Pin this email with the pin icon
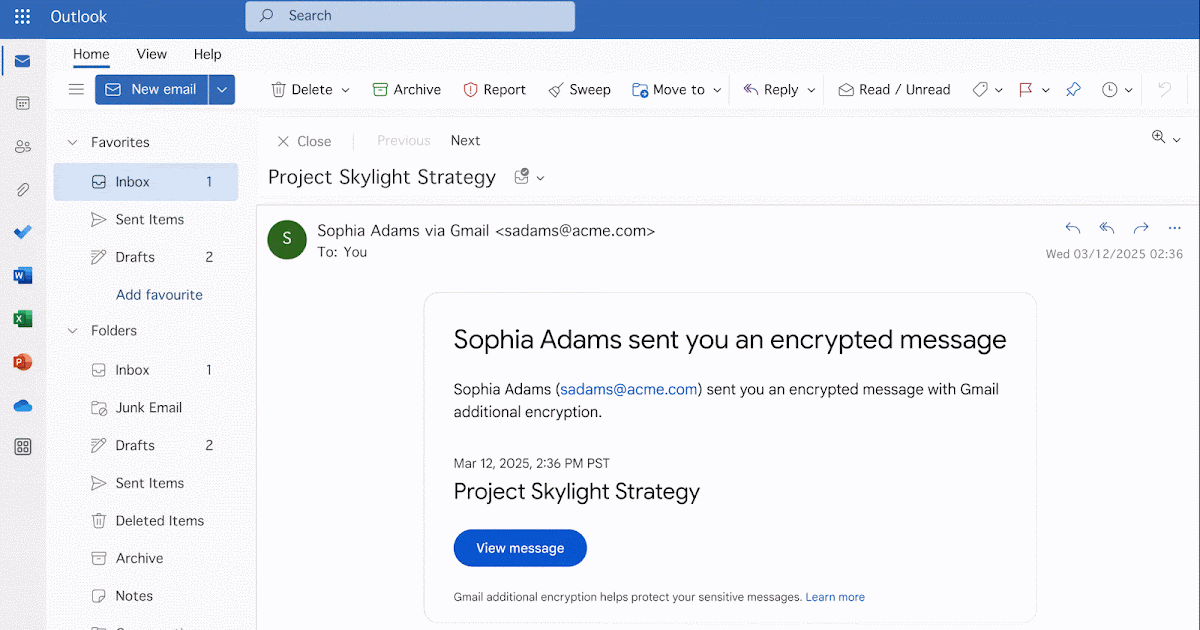1200x630 pixels. pos(1073,89)
